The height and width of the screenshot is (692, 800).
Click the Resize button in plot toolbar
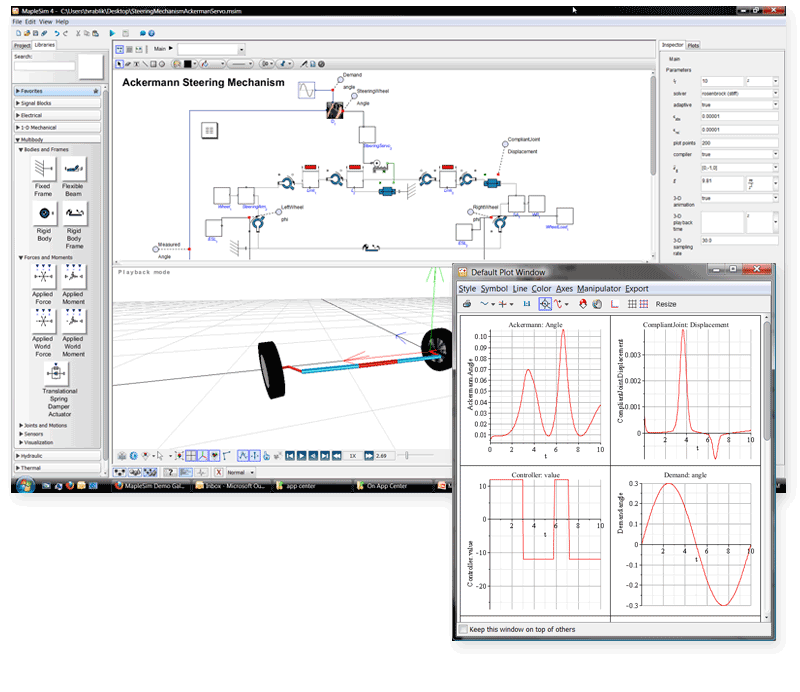(x=666, y=304)
